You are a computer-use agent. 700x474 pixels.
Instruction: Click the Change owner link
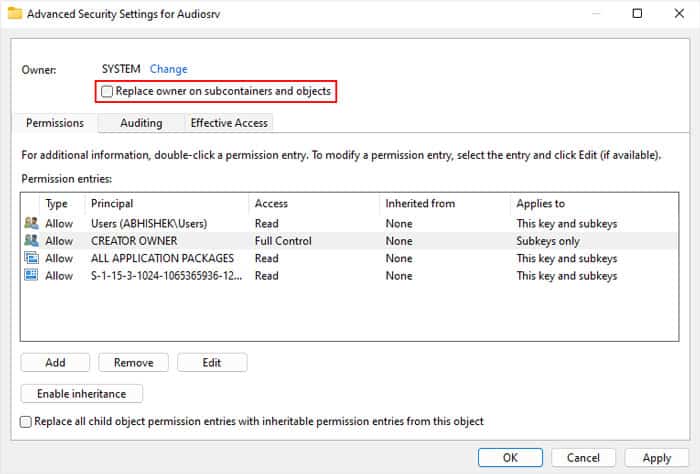click(168, 69)
